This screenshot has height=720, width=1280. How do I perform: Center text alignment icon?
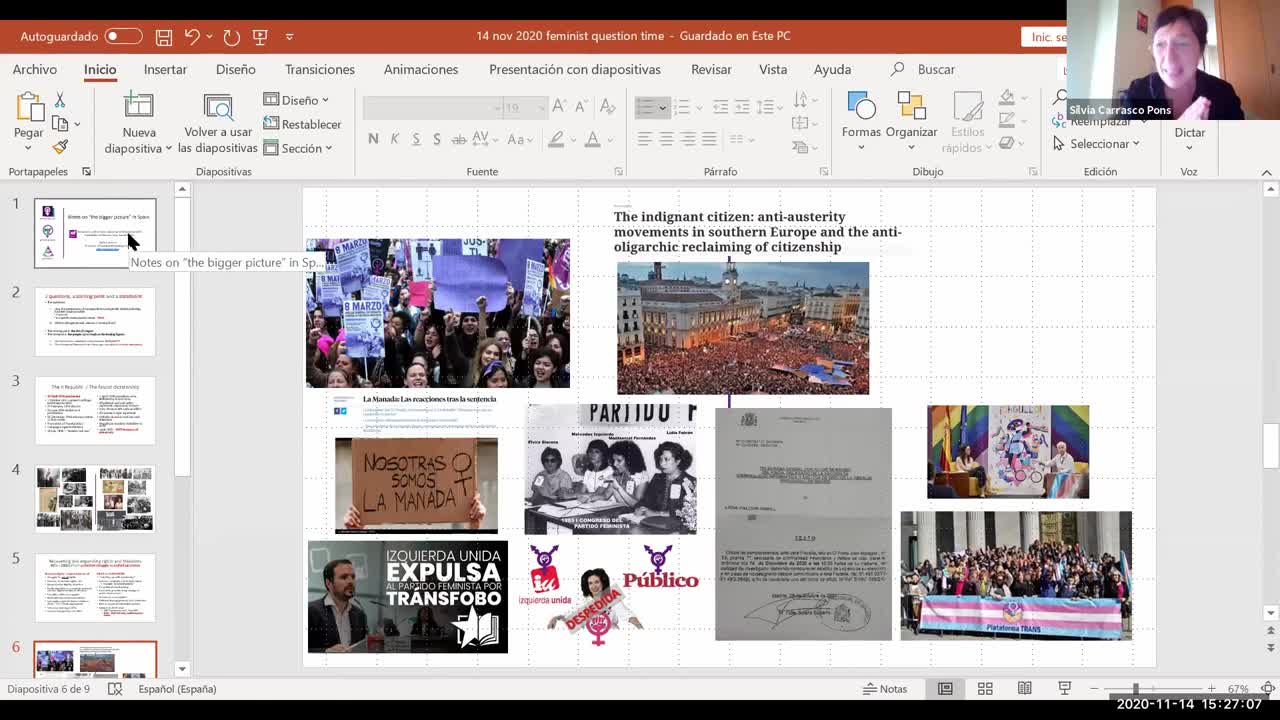(x=667, y=139)
